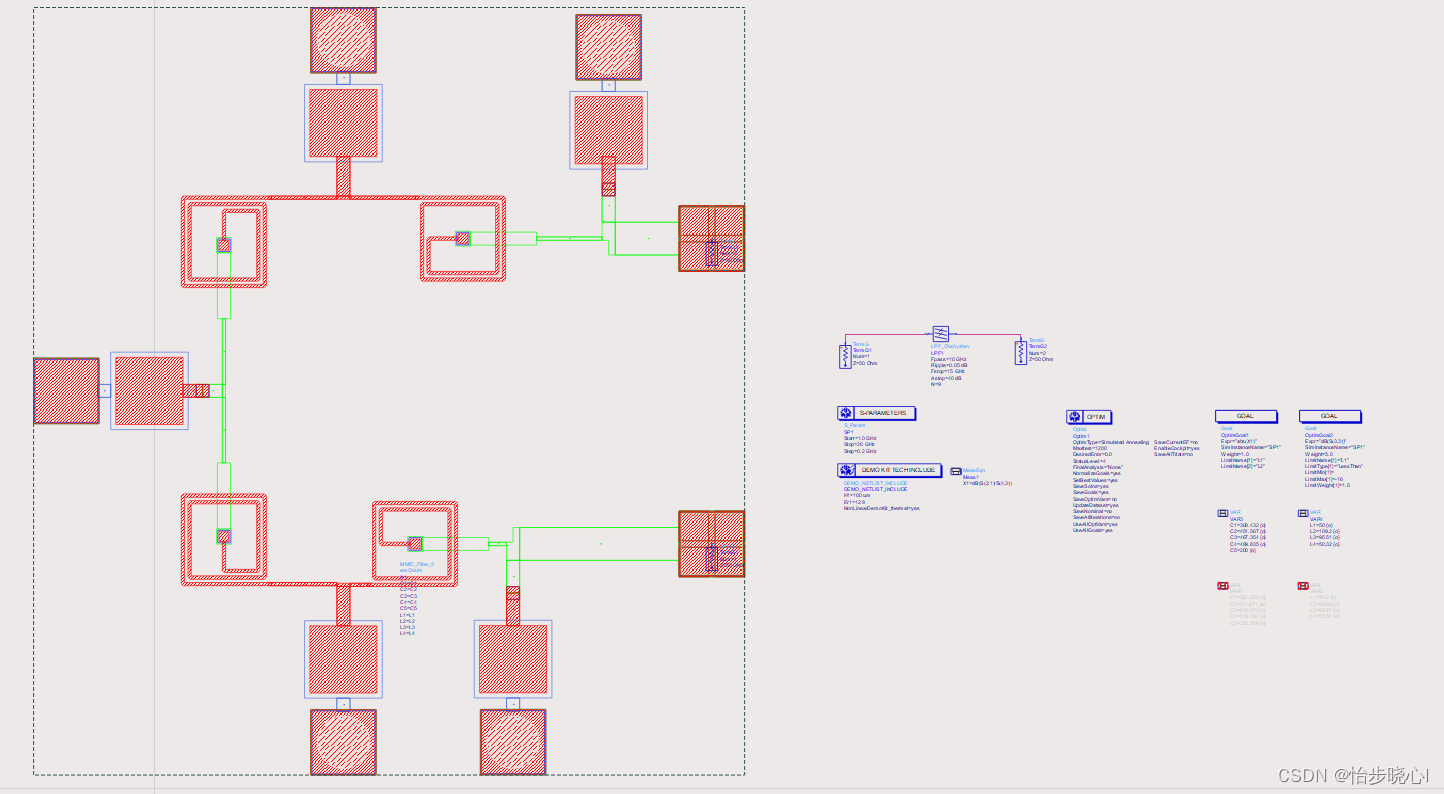
Task: Select the LPF Chebyshev filter symbol
Action: [941, 334]
